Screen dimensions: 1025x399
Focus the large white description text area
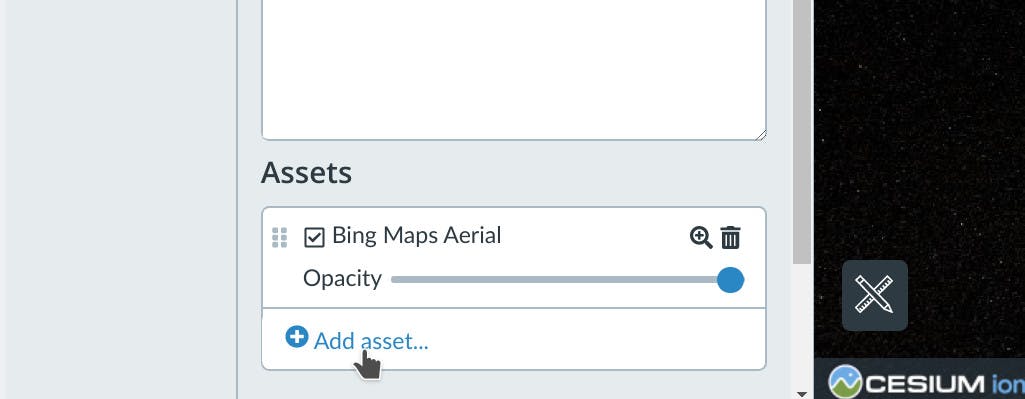(x=514, y=69)
